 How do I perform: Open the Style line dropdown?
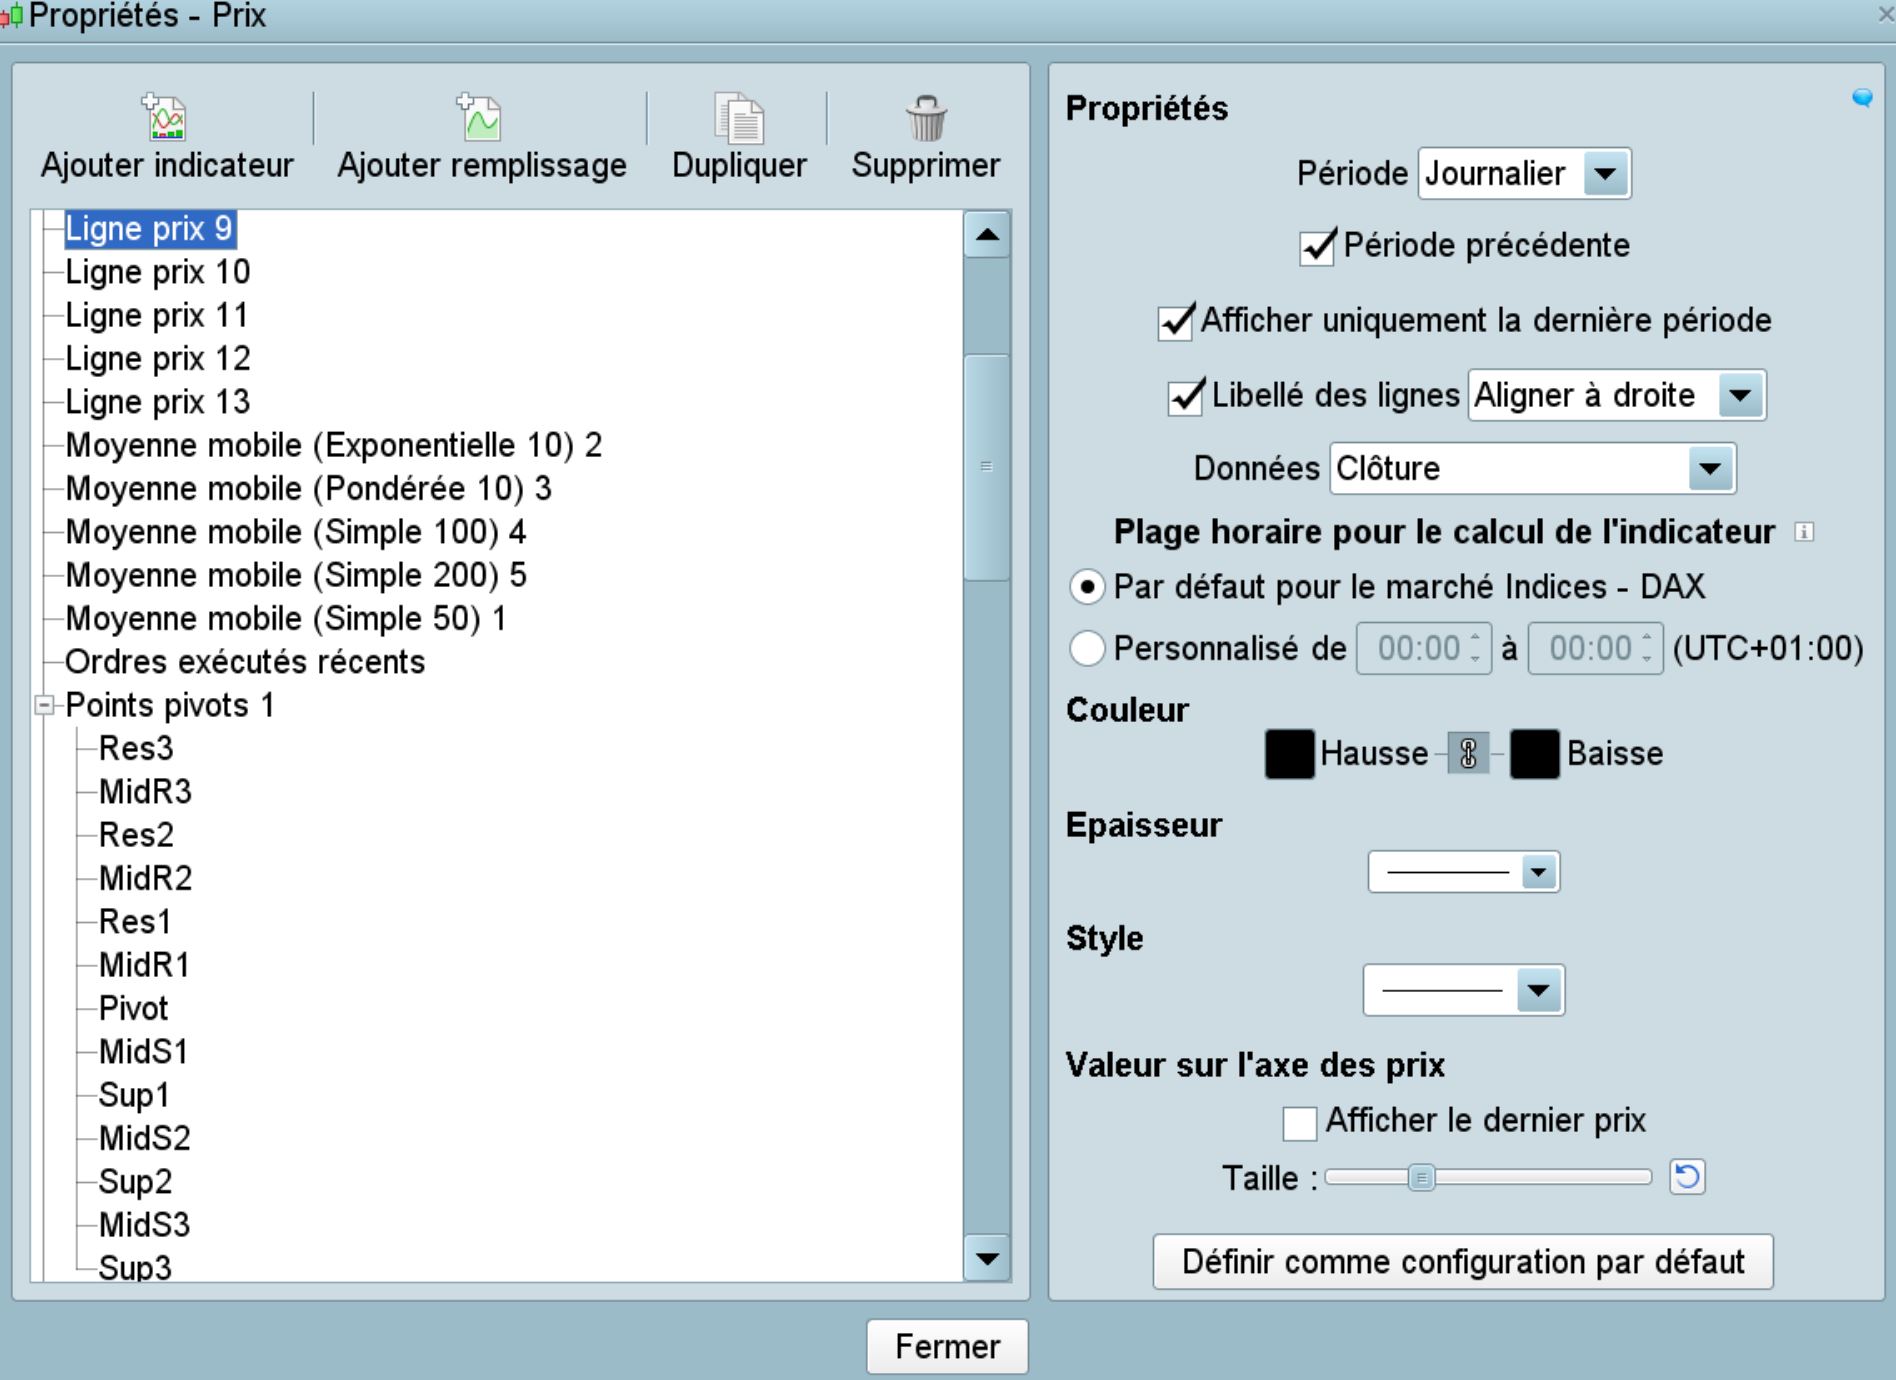1464,991
